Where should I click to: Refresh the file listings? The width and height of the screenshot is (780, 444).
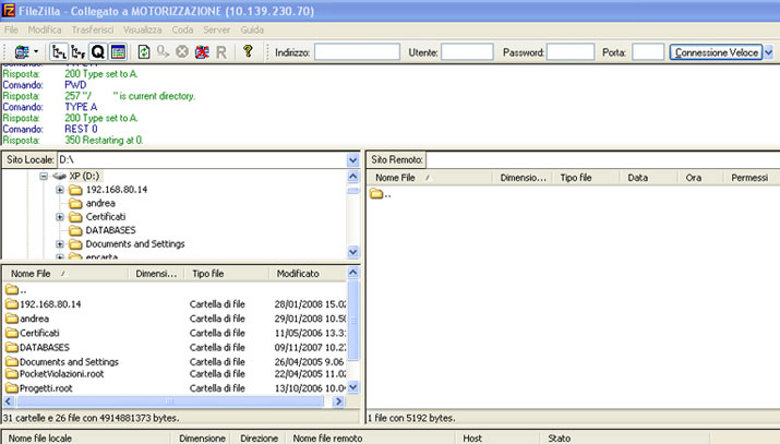click(x=144, y=52)
